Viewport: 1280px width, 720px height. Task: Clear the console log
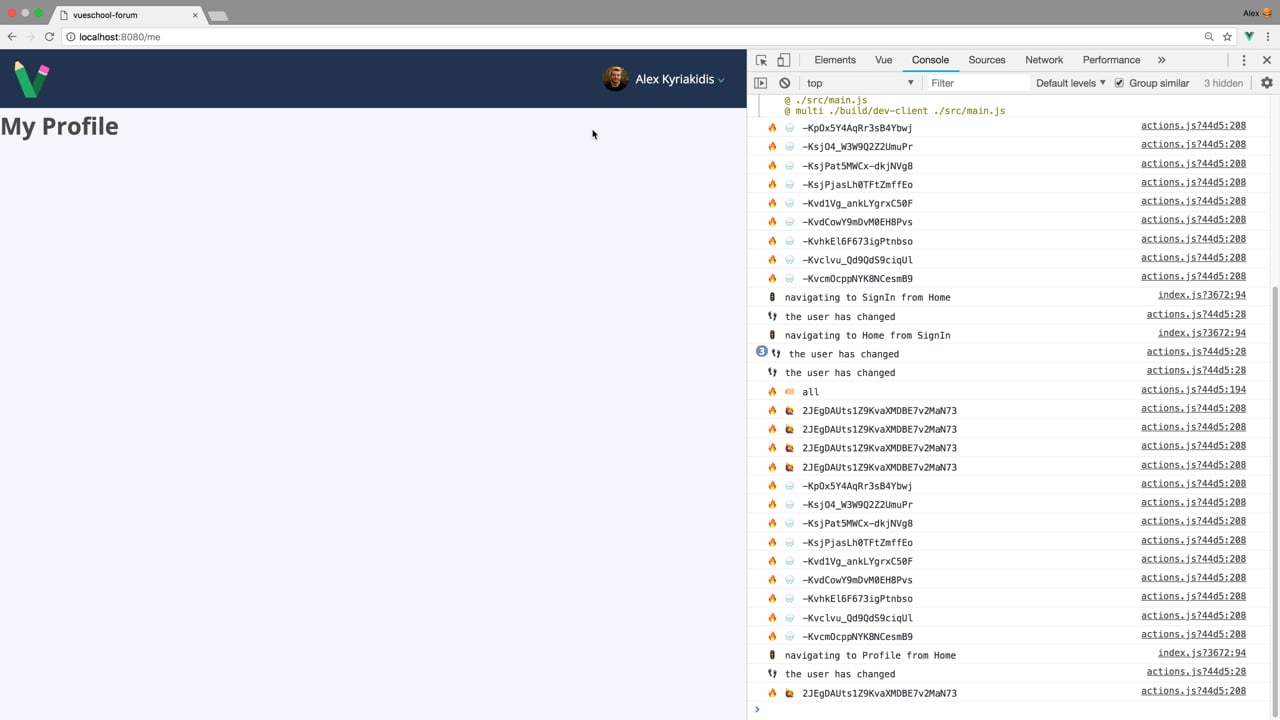[x=785, y=83]
